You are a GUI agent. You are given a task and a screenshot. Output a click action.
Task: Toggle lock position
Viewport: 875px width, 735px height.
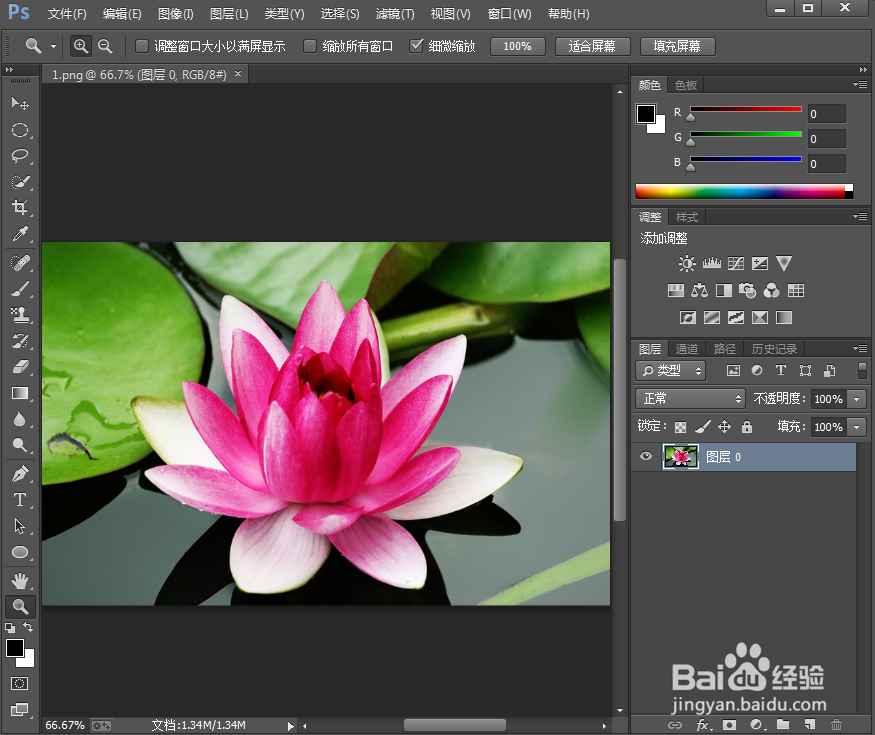724,427
